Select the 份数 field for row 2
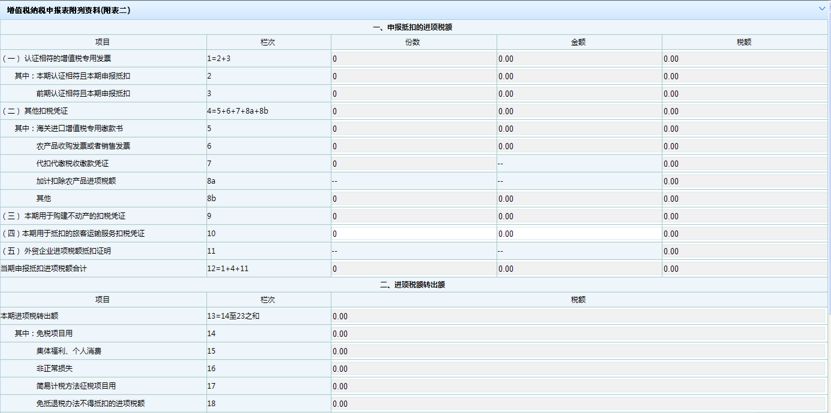Screen dimensions: 831x413 [x=412, y=76]
